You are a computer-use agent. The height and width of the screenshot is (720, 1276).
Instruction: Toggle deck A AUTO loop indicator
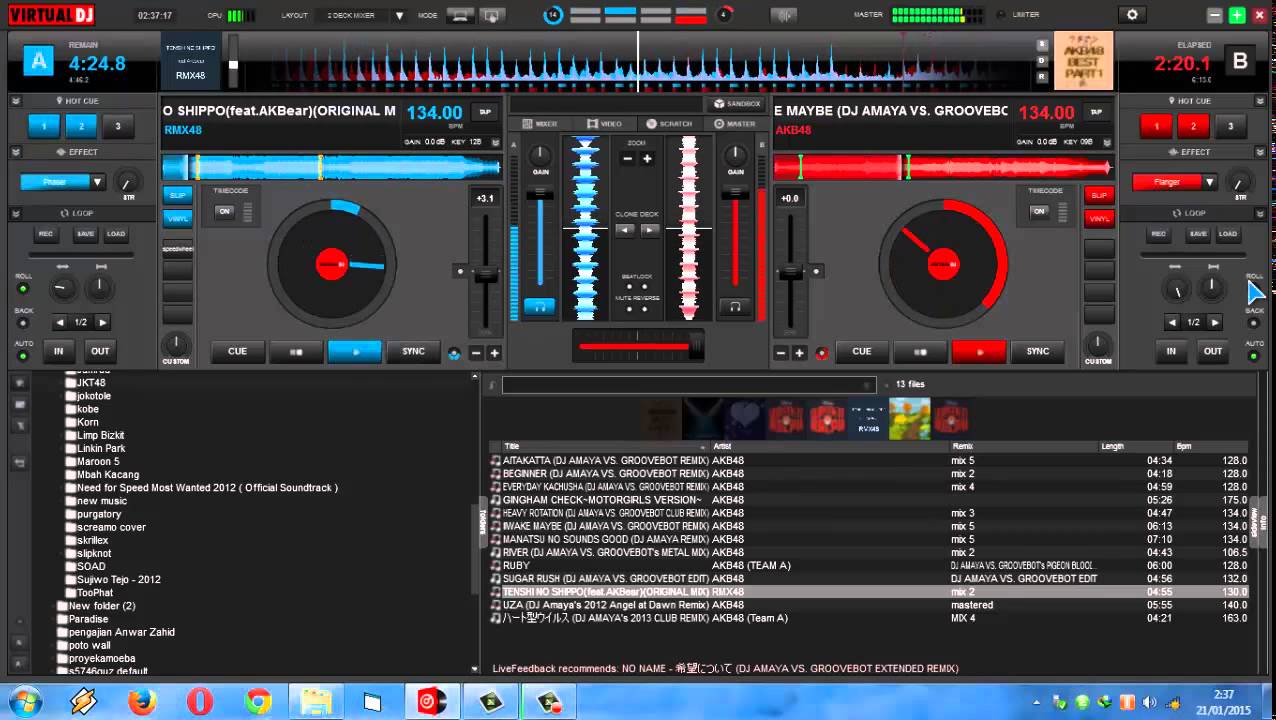click(x=22, y=355)
